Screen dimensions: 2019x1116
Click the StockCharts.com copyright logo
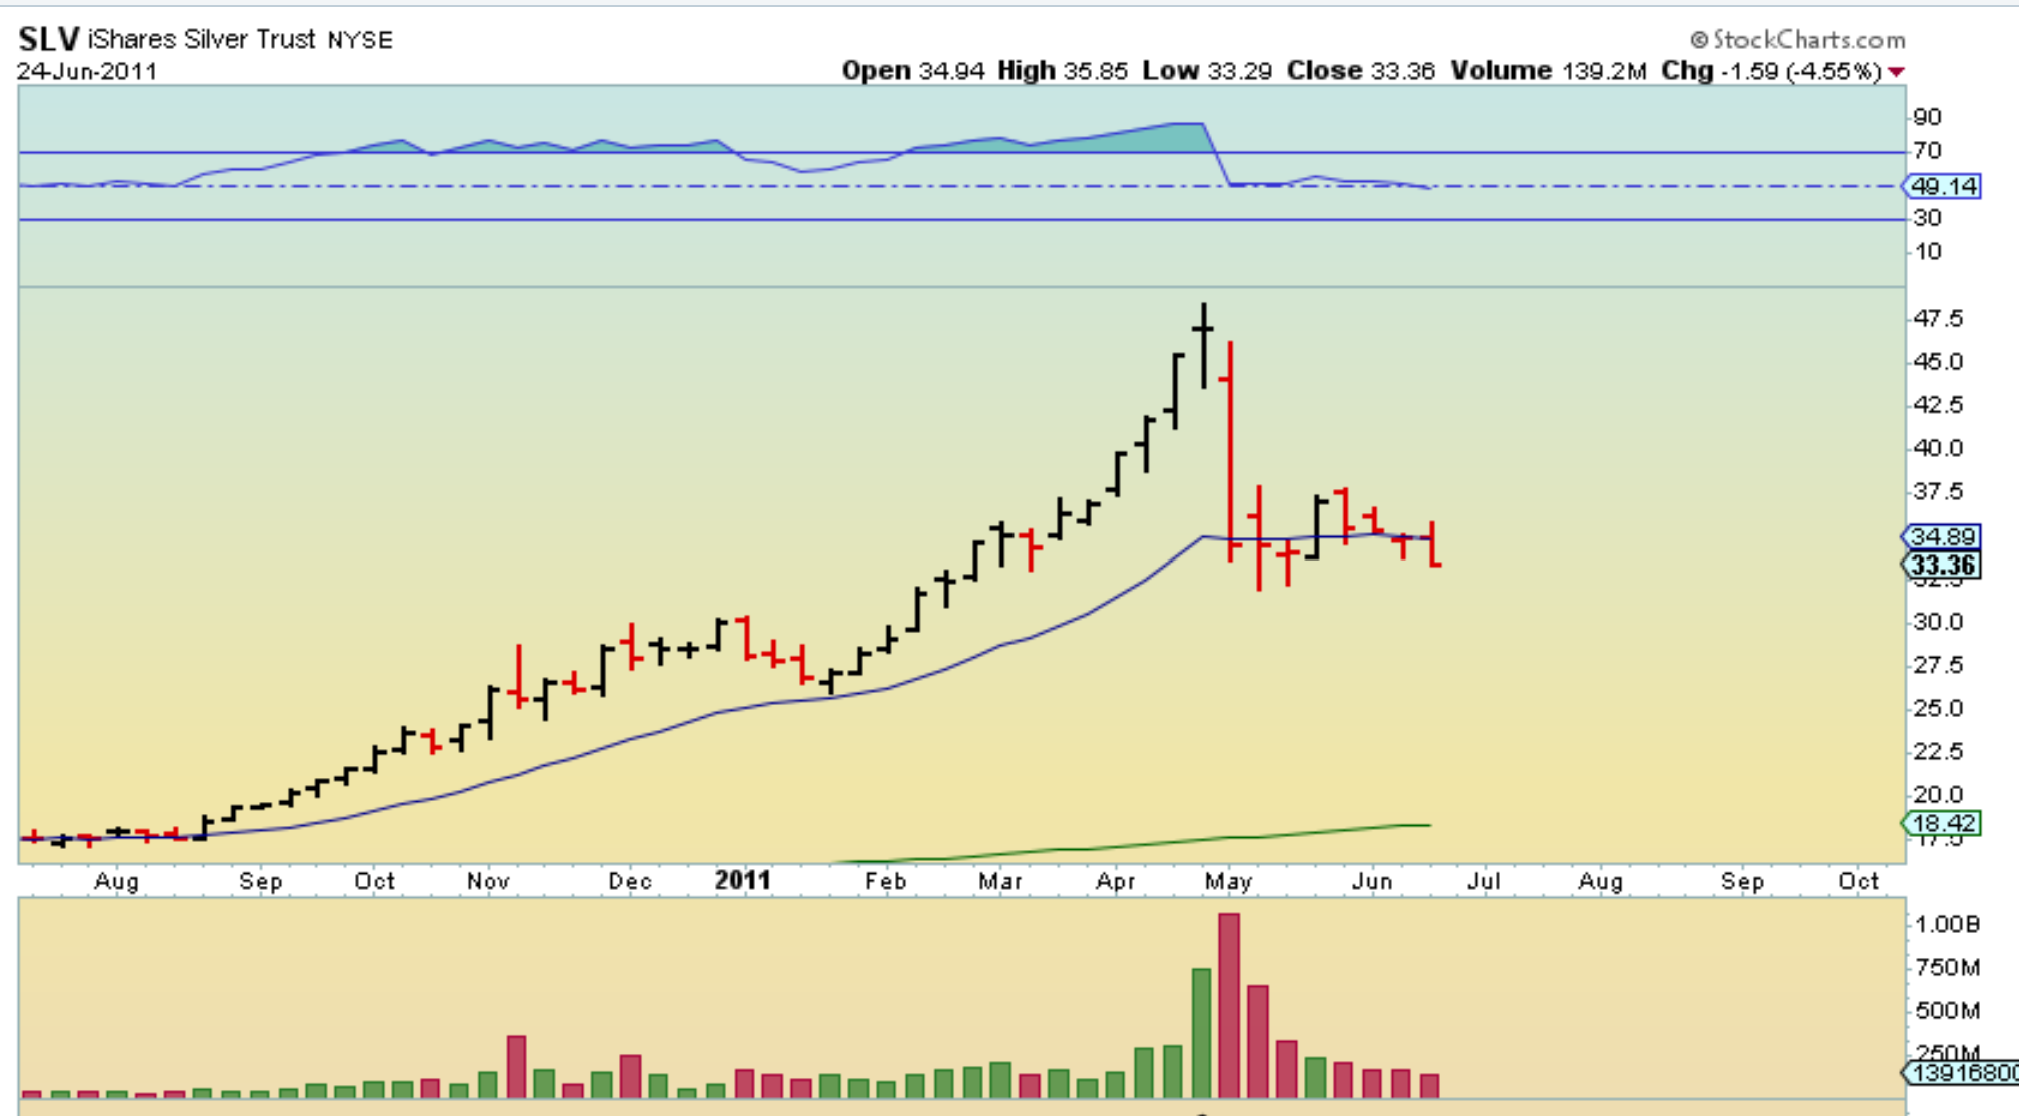(1798, 39)
